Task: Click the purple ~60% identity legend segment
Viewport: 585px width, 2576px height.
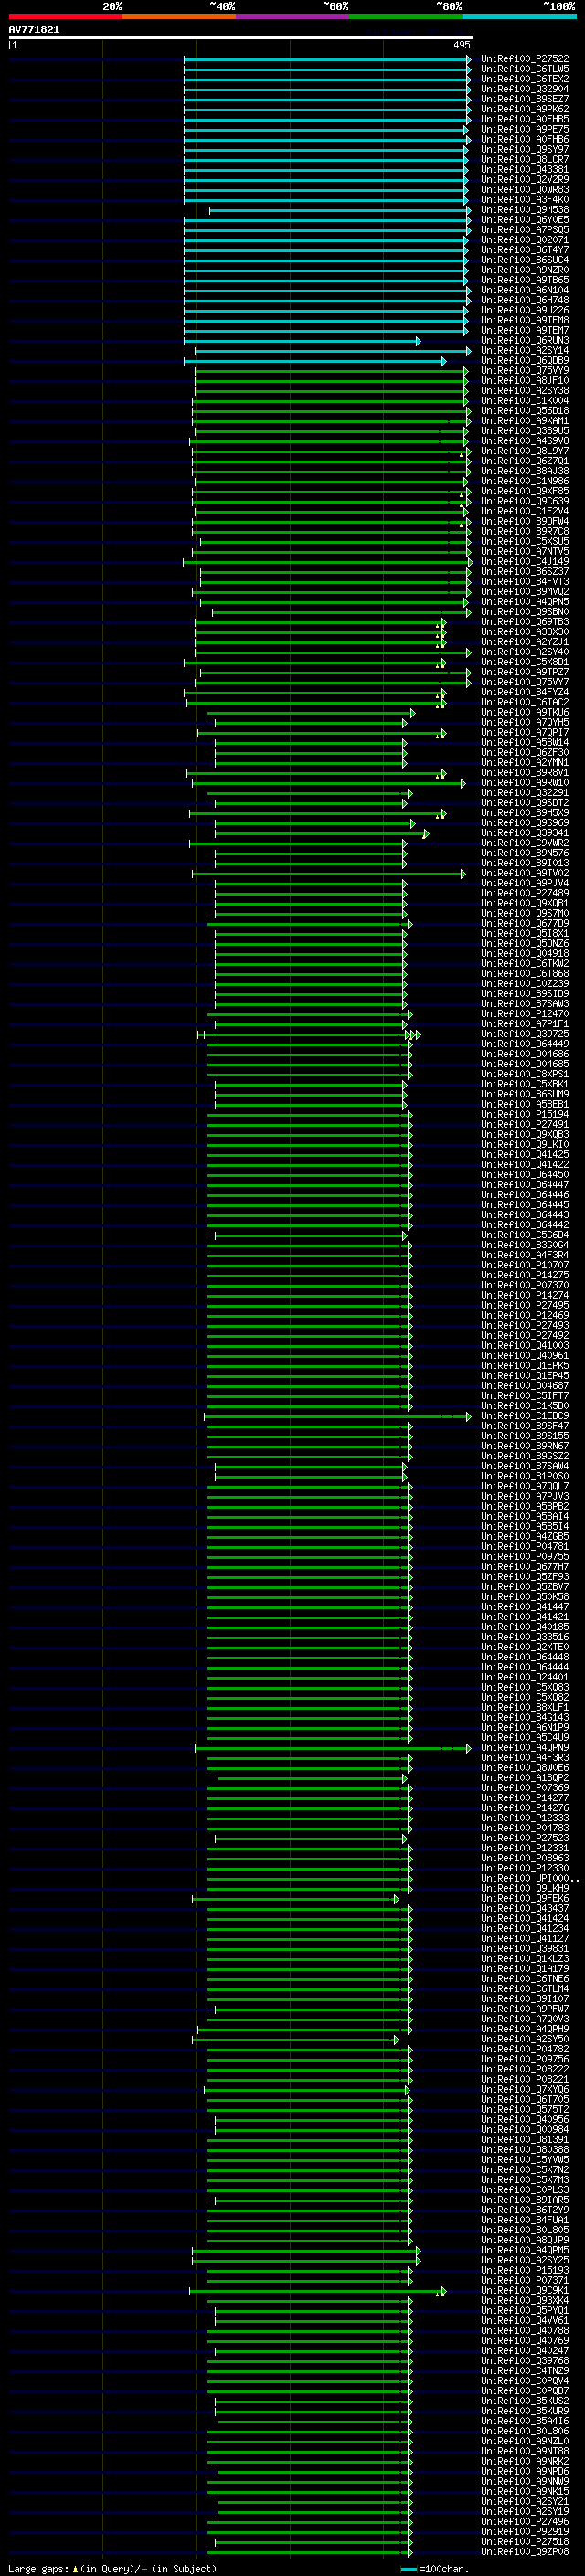Action: click(x=293, y=16)
